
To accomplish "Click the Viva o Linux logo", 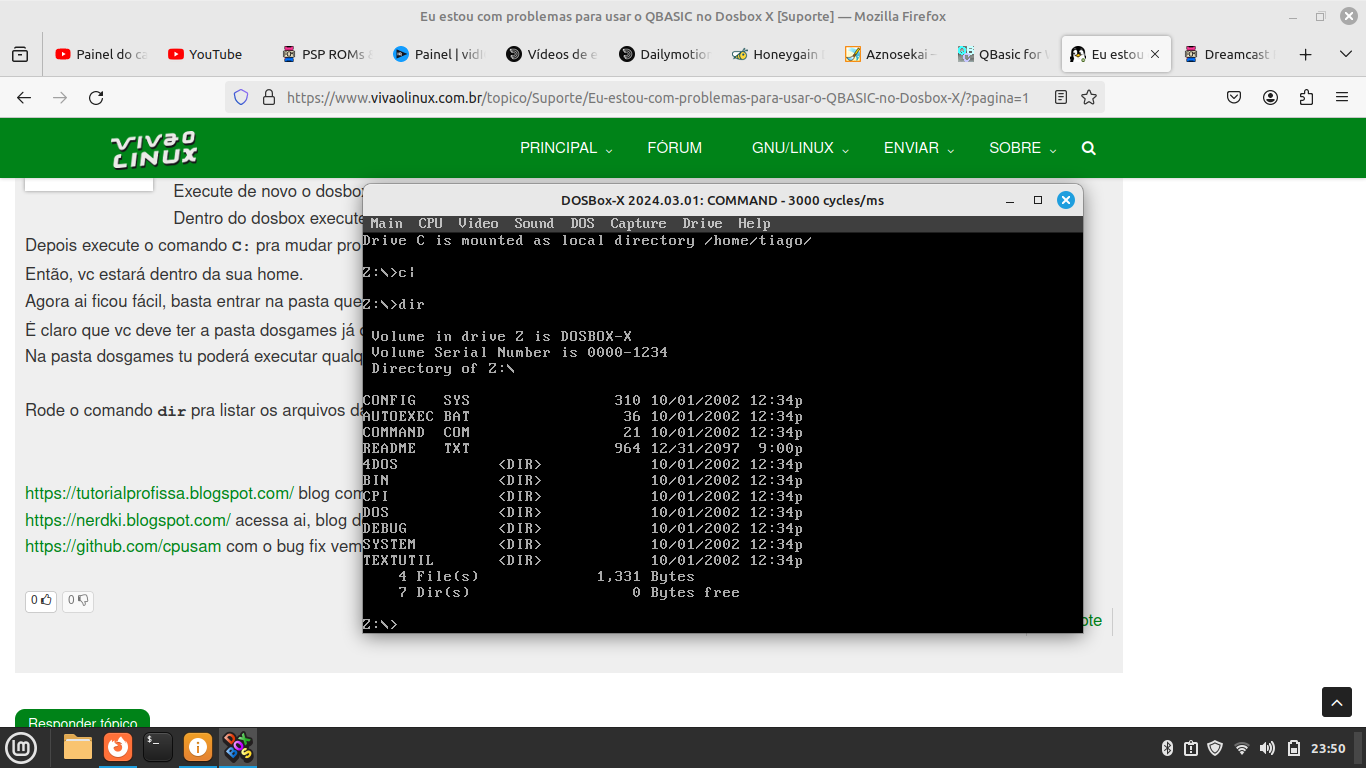I will (154, 149).
